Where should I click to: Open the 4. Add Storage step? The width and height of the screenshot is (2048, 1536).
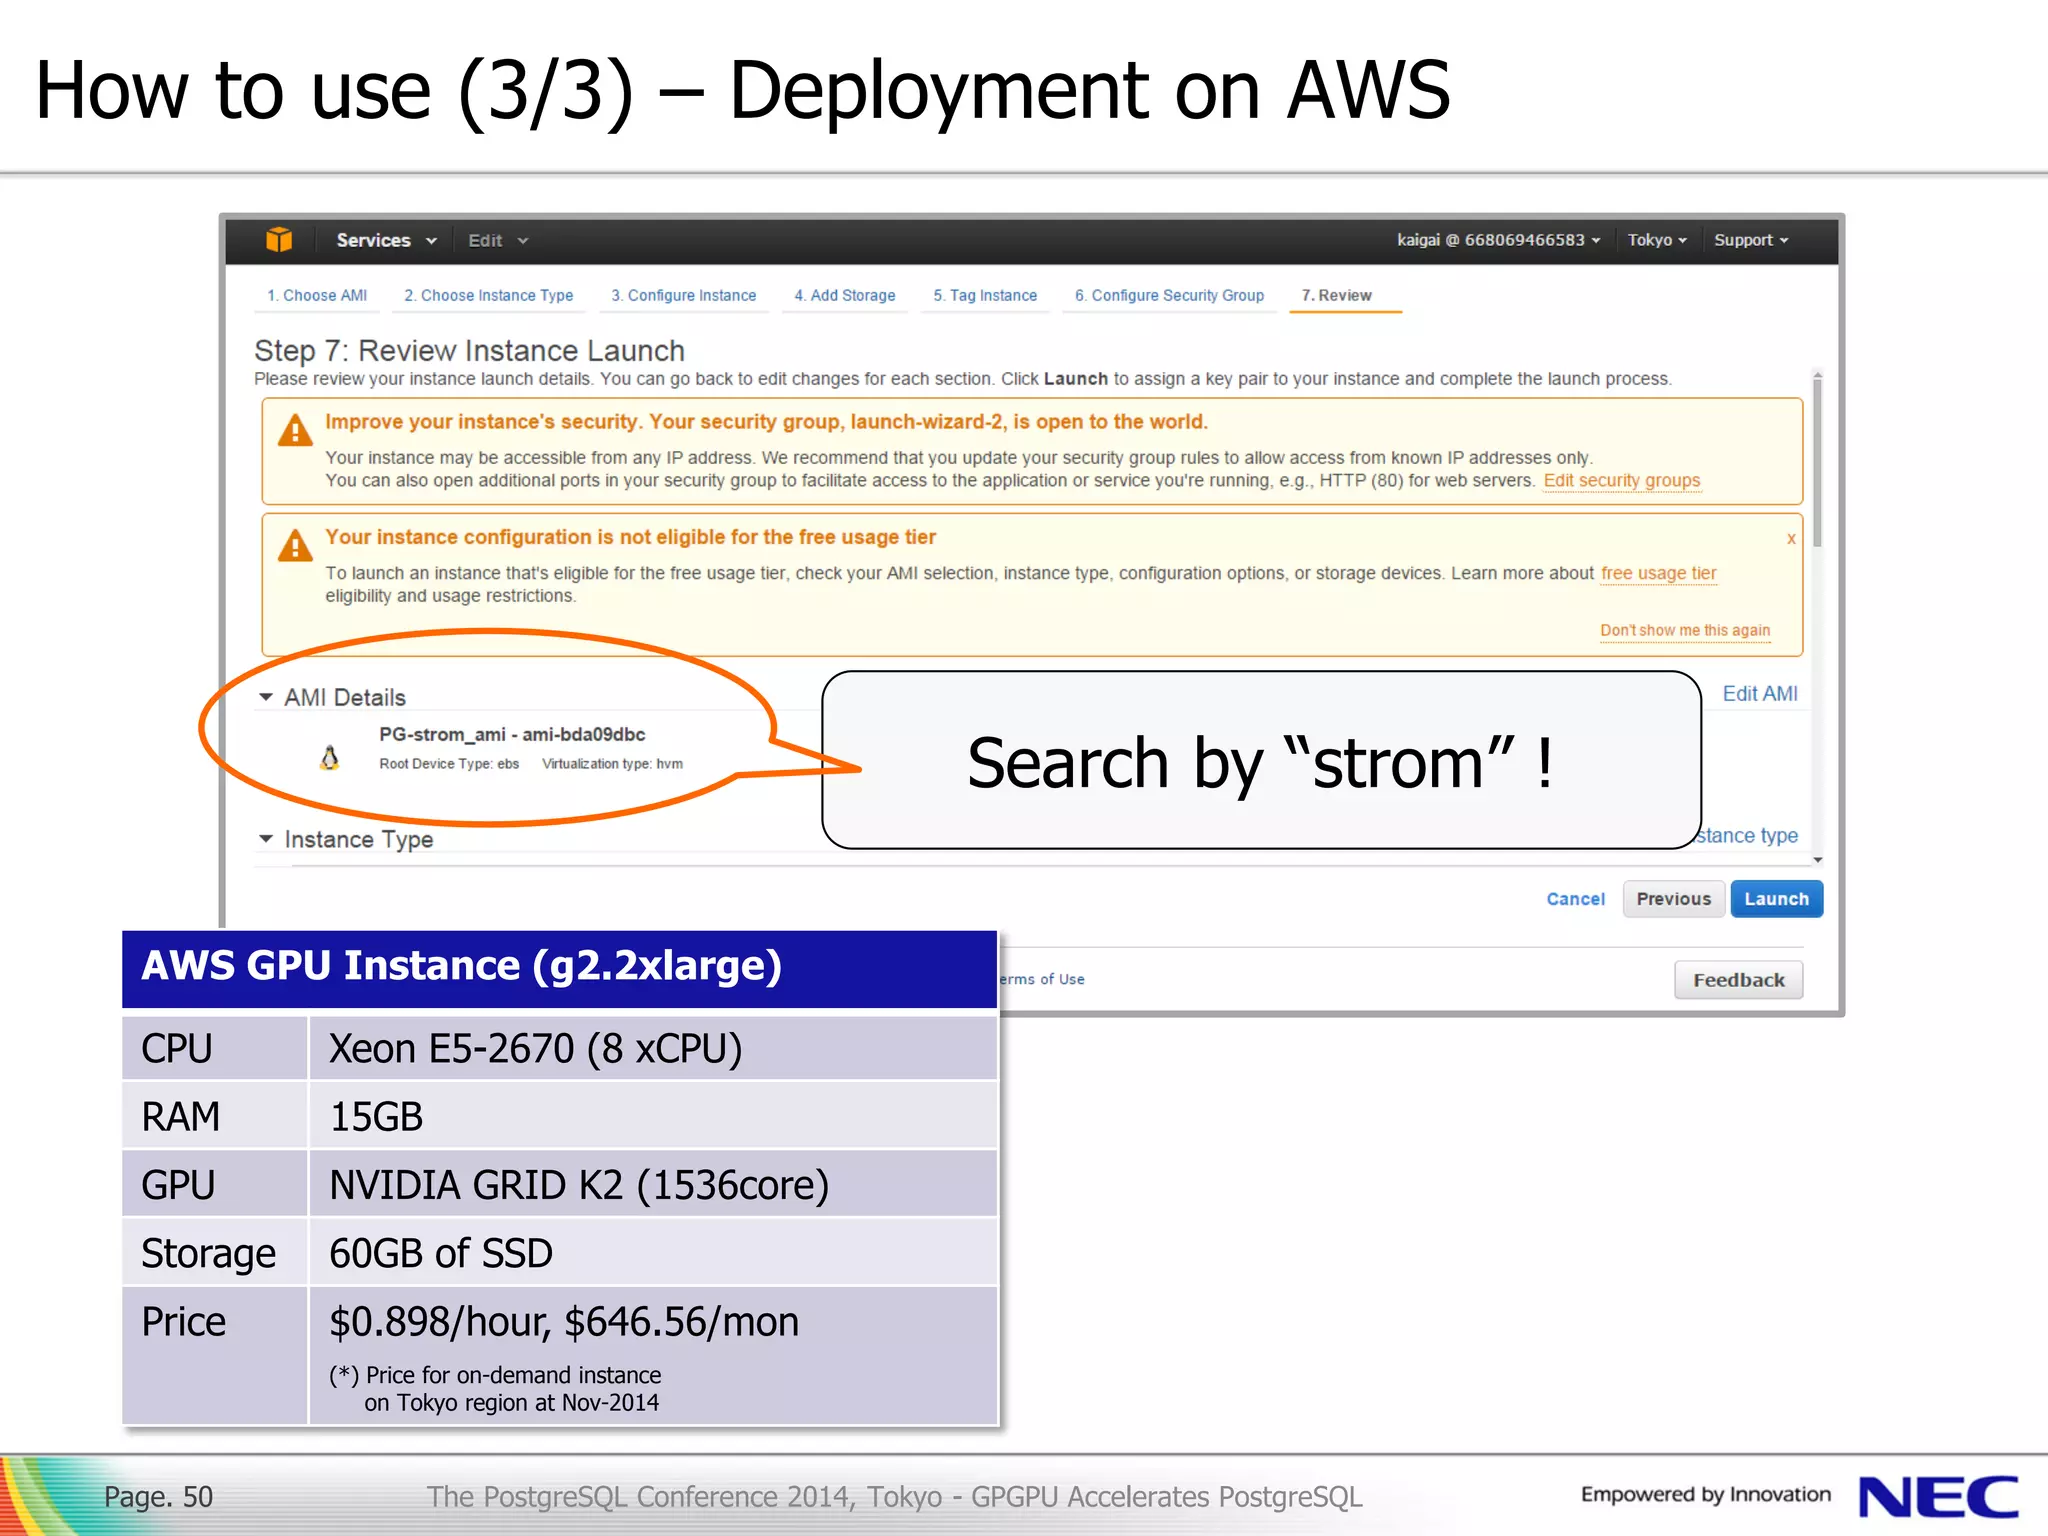[x=844, y=296]
